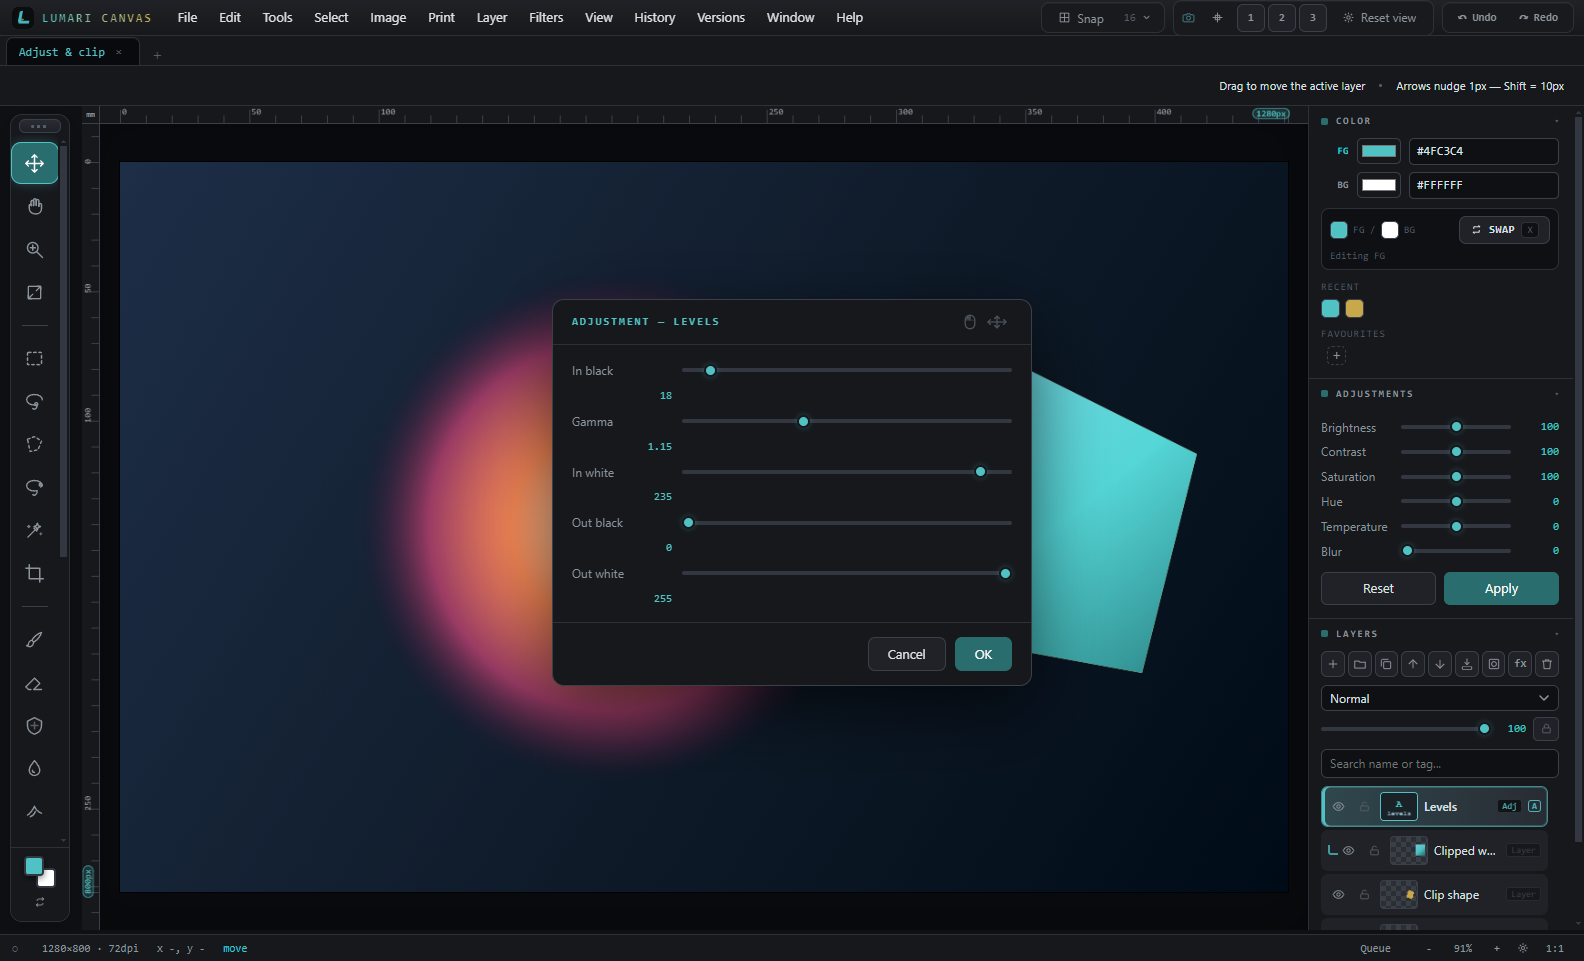Select the Crop tool
1584x961 pixels.
(x=35, y=573)
